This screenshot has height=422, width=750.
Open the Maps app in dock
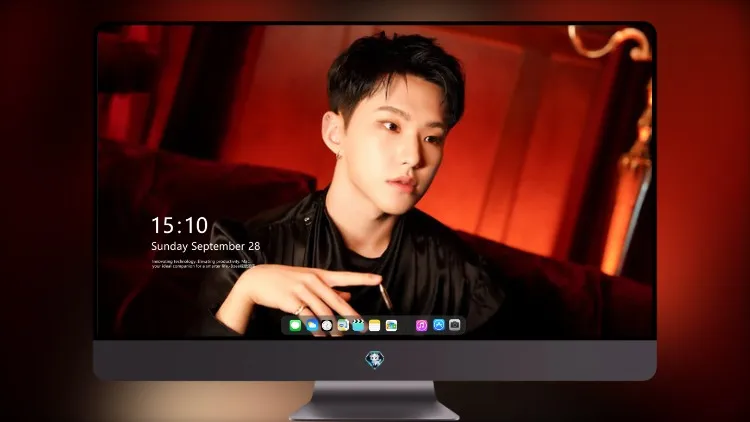[x=343, y=325]
